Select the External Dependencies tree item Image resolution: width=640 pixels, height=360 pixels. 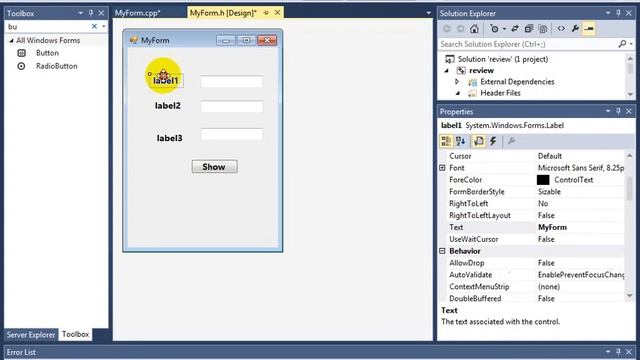point(517,82)
